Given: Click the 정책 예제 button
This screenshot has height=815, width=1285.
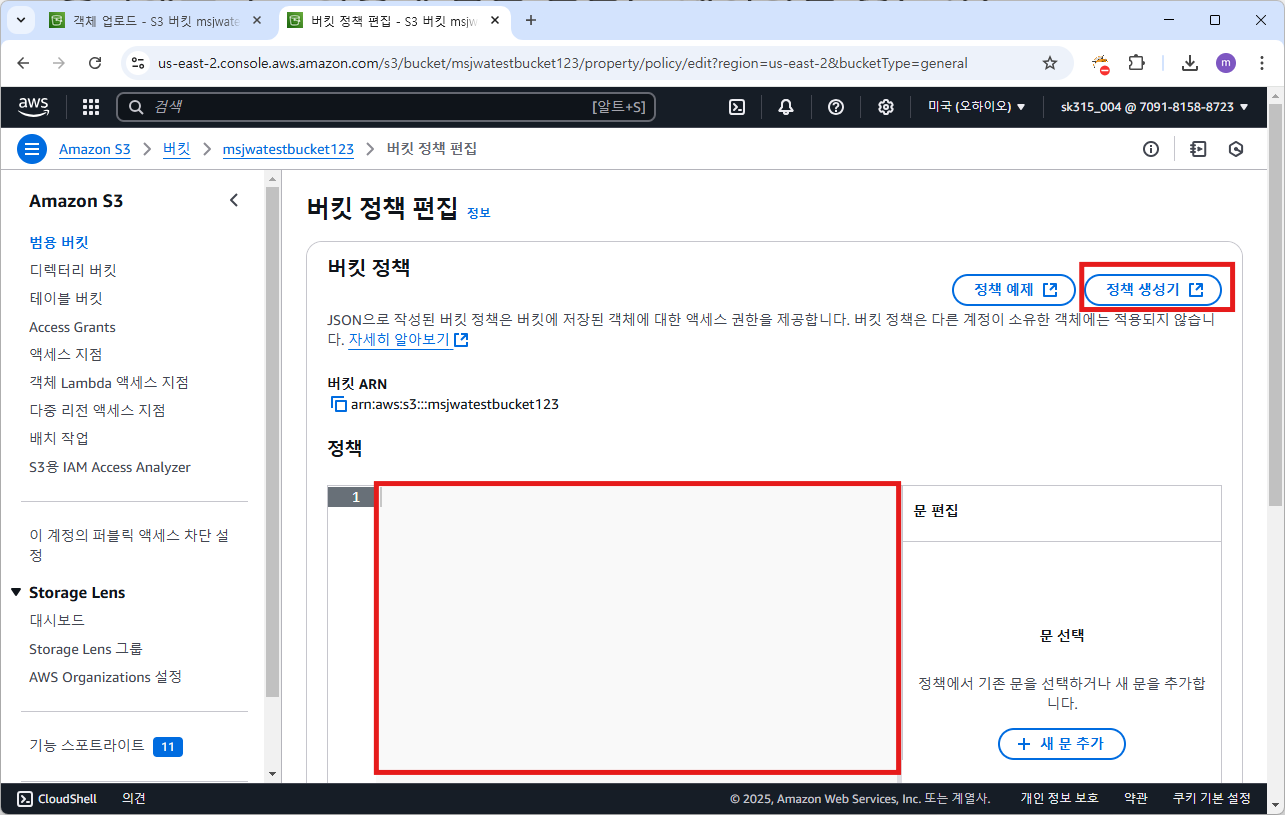Looking at the screenshot, I should pos(1016,290).
